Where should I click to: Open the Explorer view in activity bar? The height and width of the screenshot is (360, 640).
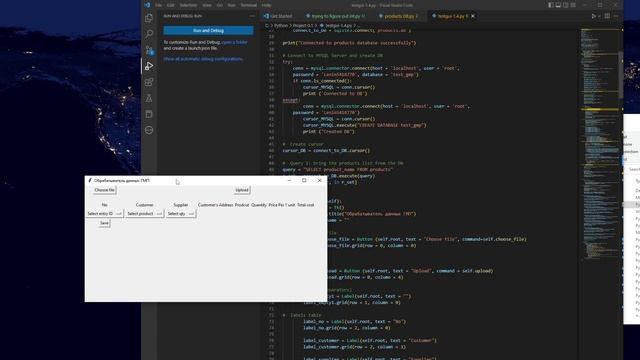tap(149, 18)
